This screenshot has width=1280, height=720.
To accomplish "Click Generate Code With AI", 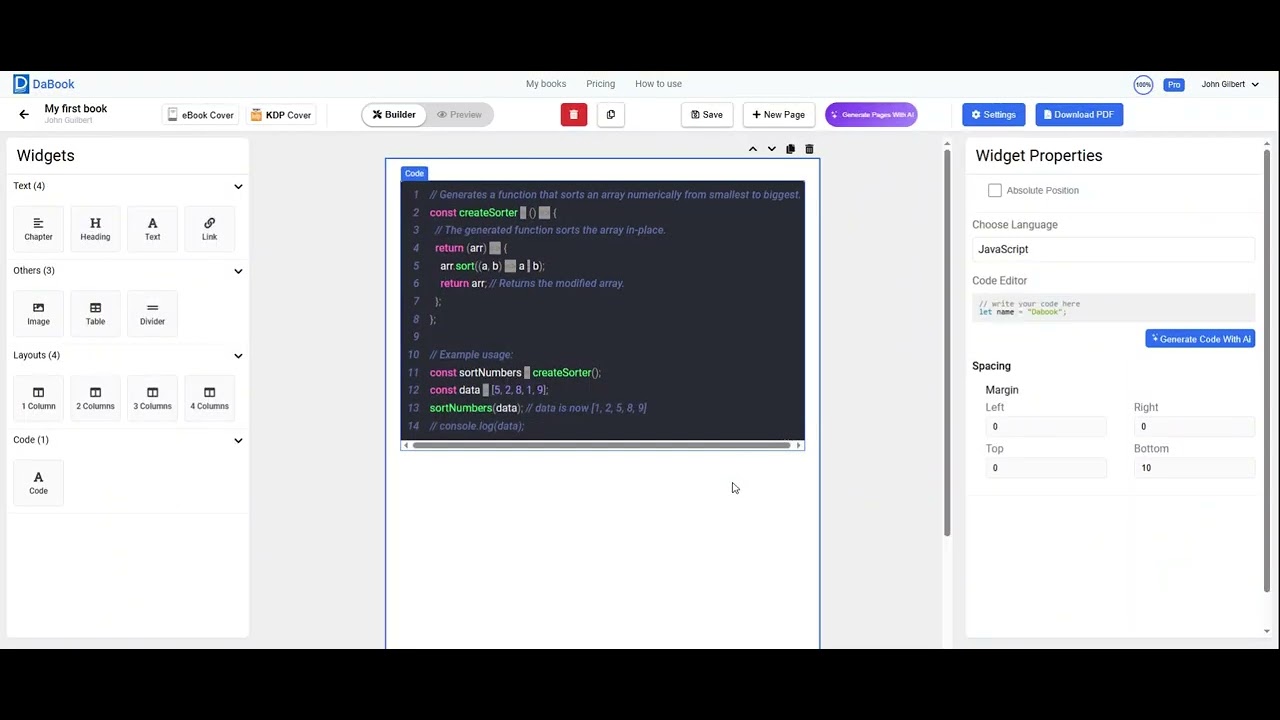I will tap(1200, 339).
